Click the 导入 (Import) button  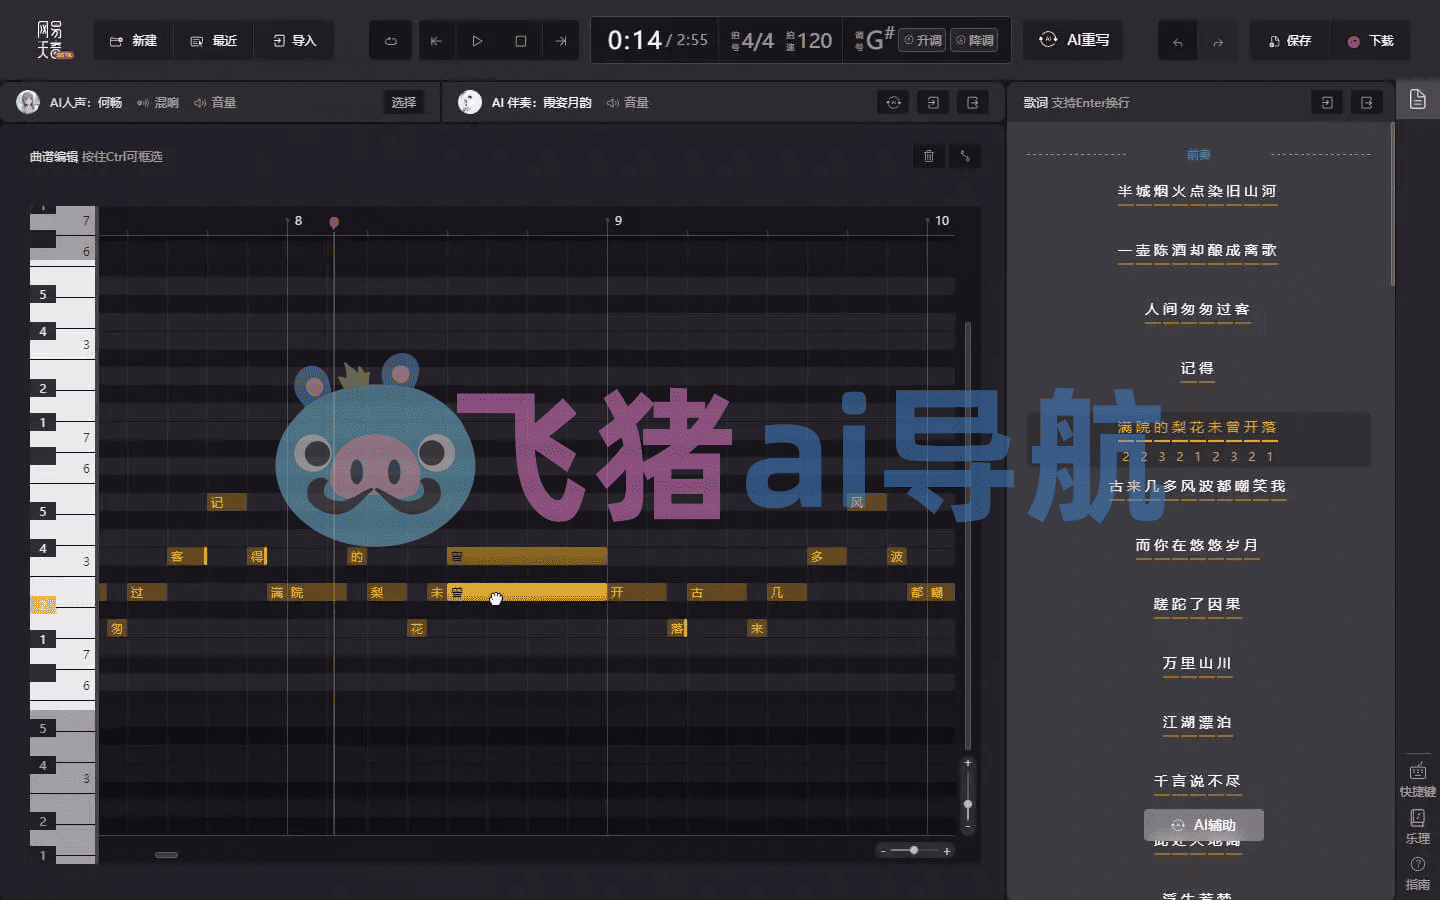293,41
